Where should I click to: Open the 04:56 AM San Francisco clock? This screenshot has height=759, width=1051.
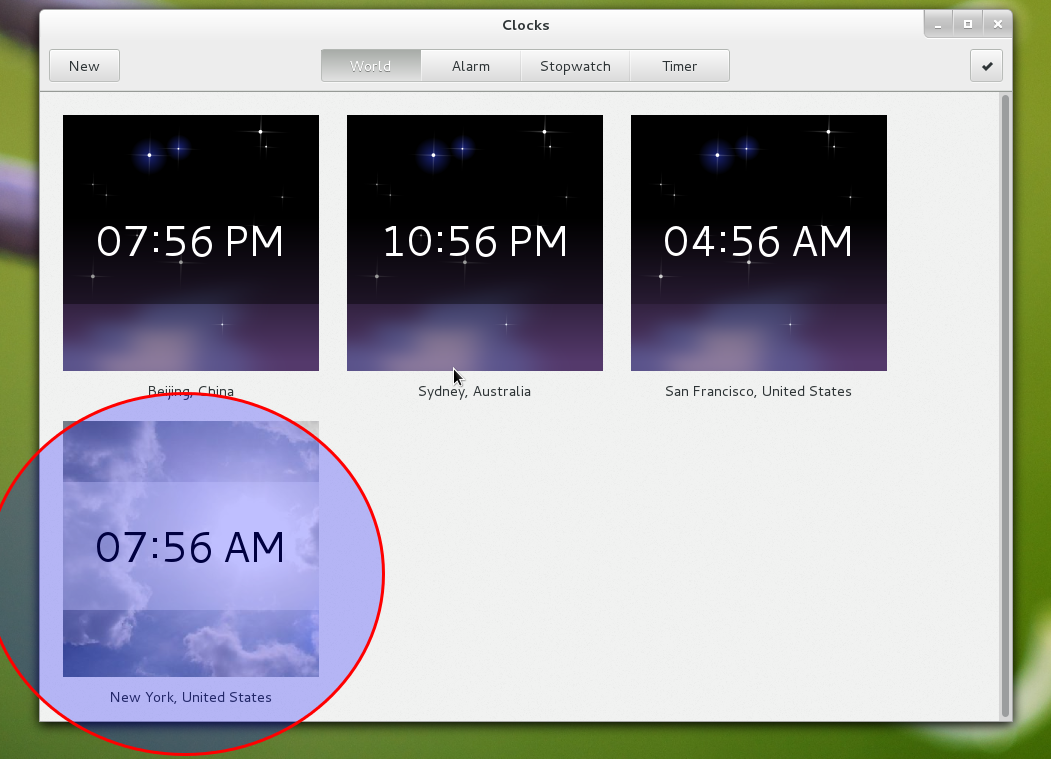759,243
